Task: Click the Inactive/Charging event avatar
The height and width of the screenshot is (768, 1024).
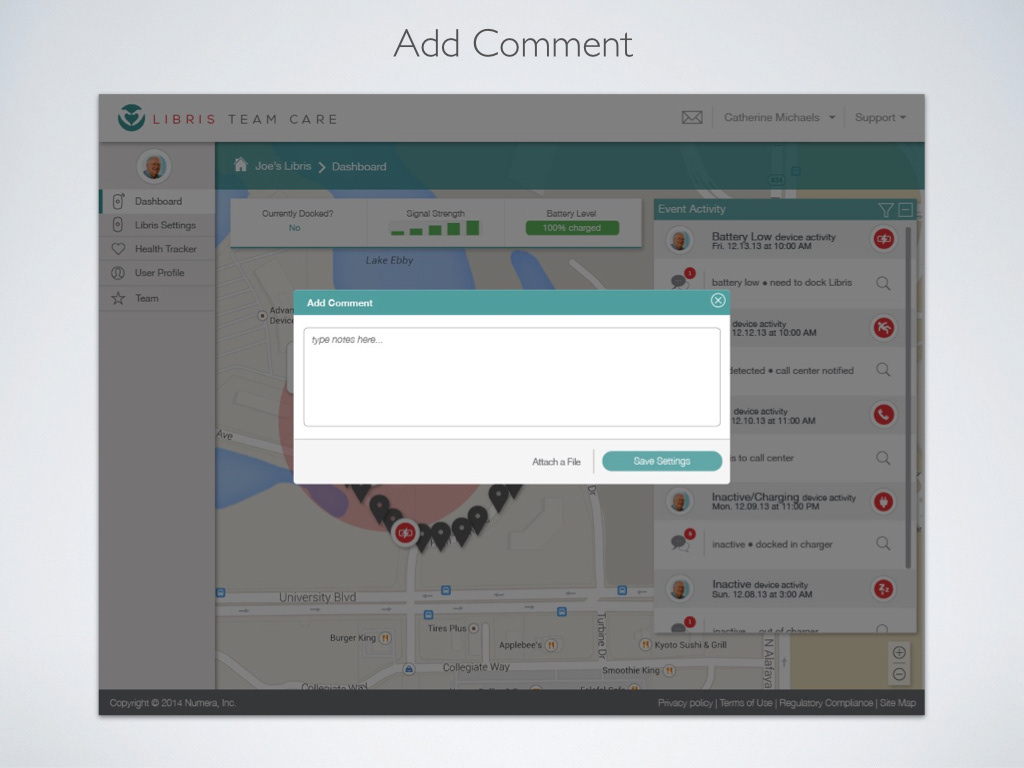Action: [x=679, y=502]
